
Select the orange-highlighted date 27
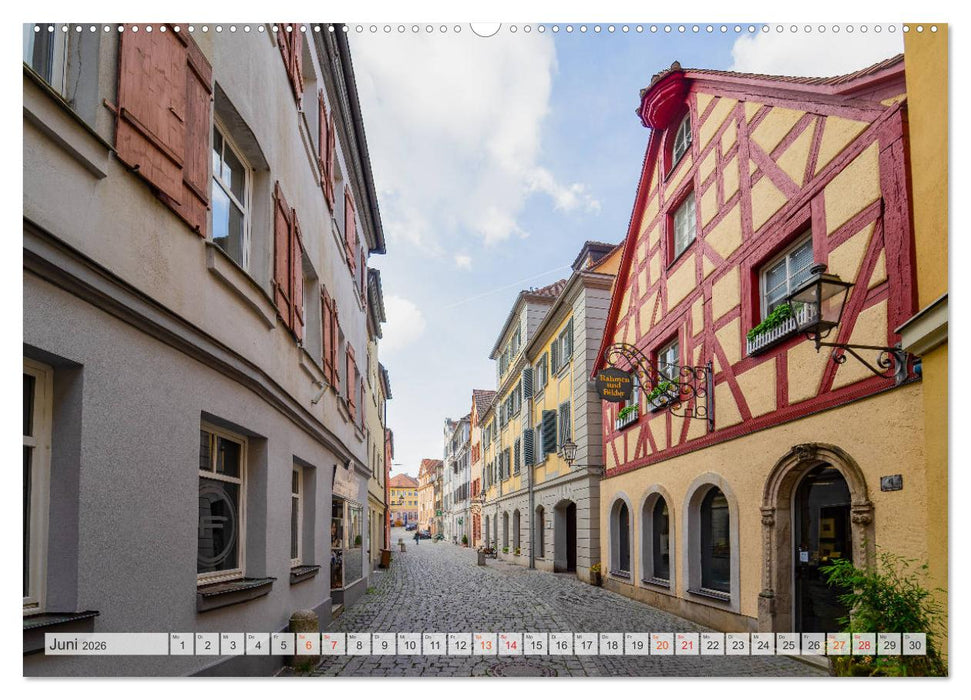(x=840, y=644)
